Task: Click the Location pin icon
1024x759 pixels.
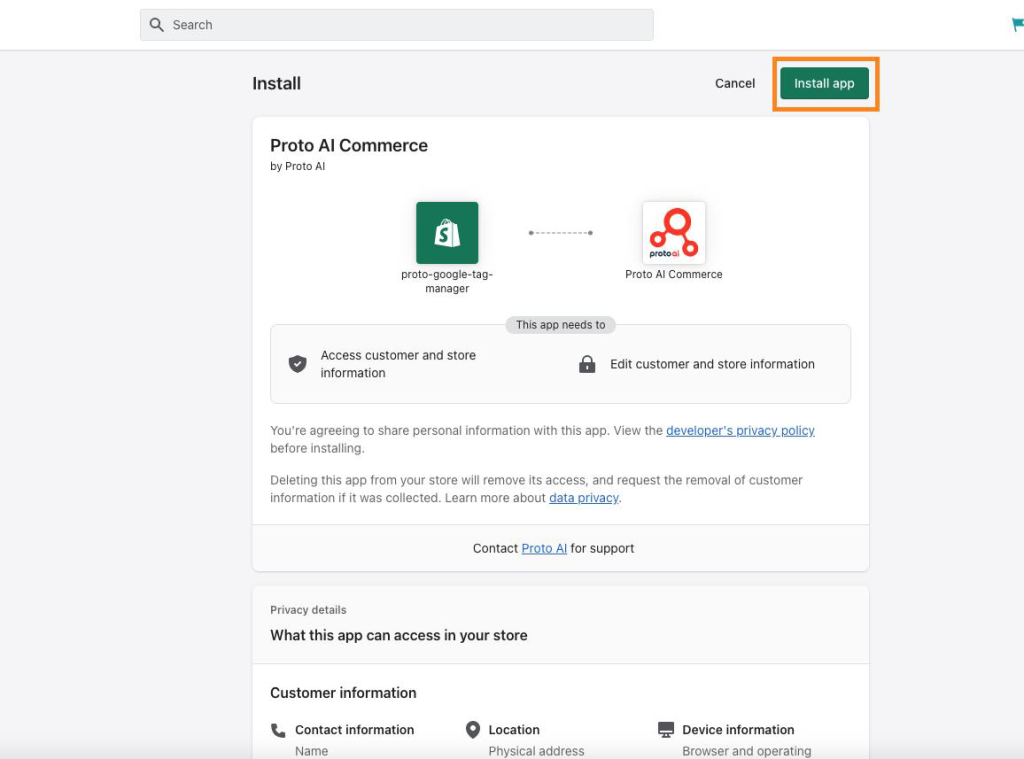Action: (x=473, y=730)
